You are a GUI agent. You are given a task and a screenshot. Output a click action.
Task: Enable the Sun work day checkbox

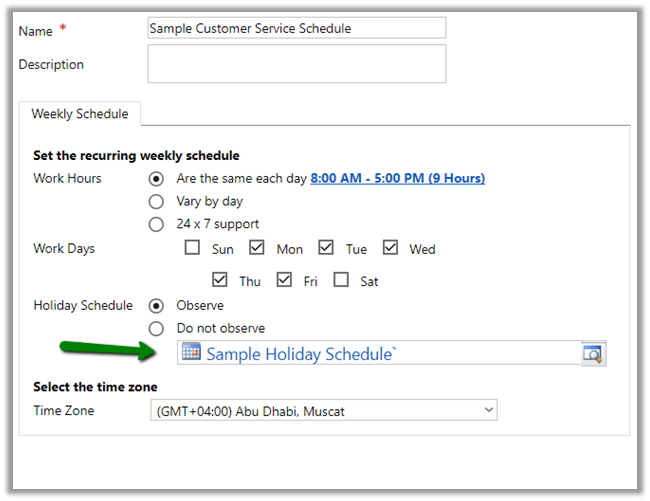[192, 248]
